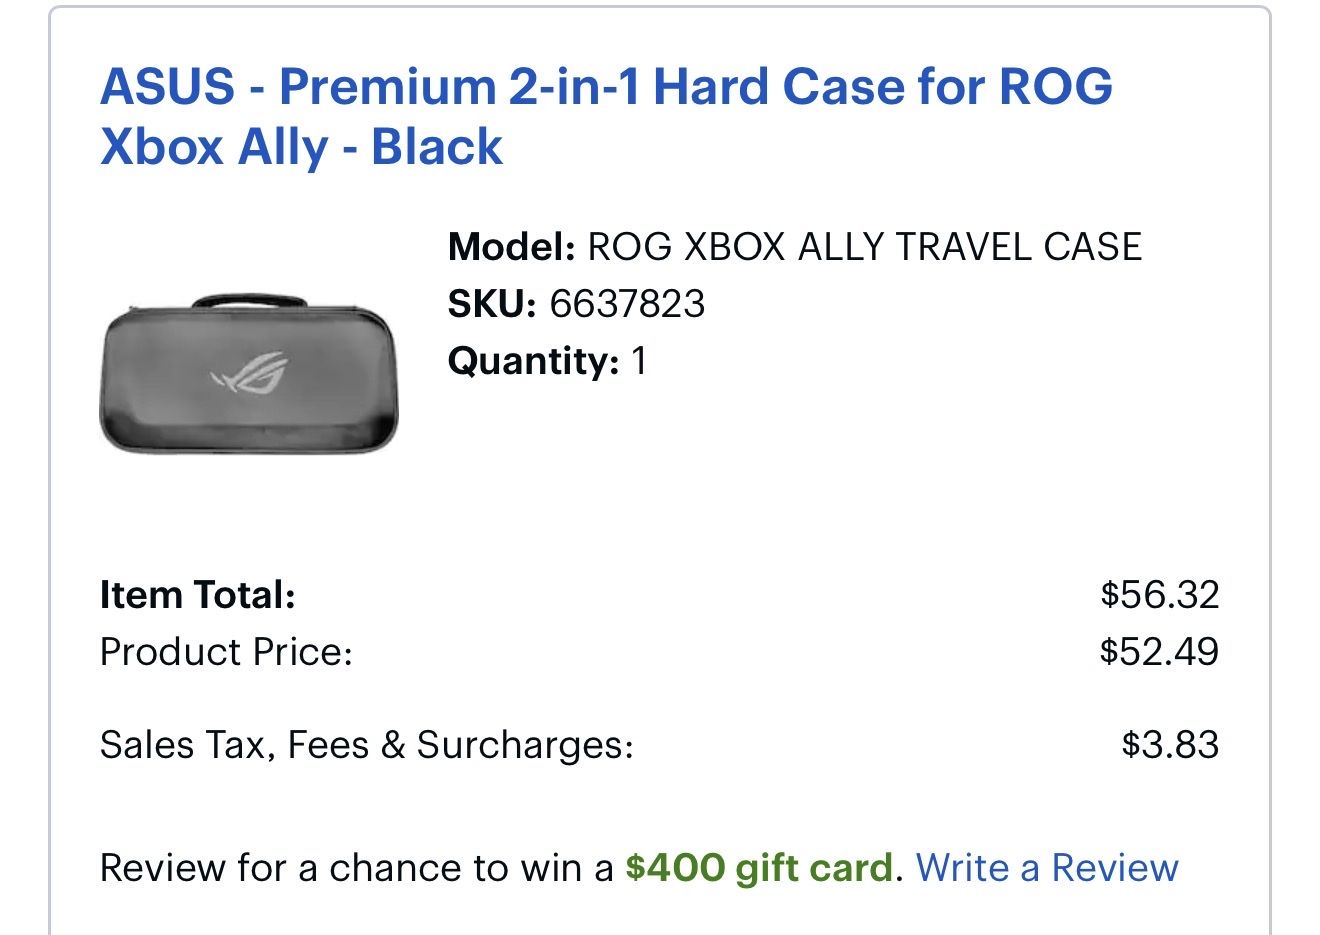The height and width of the screenshot is (935, 1320).
Task: Open the ASUS Premium 2-in-1 Hard Case link
Action: (606, 87)
